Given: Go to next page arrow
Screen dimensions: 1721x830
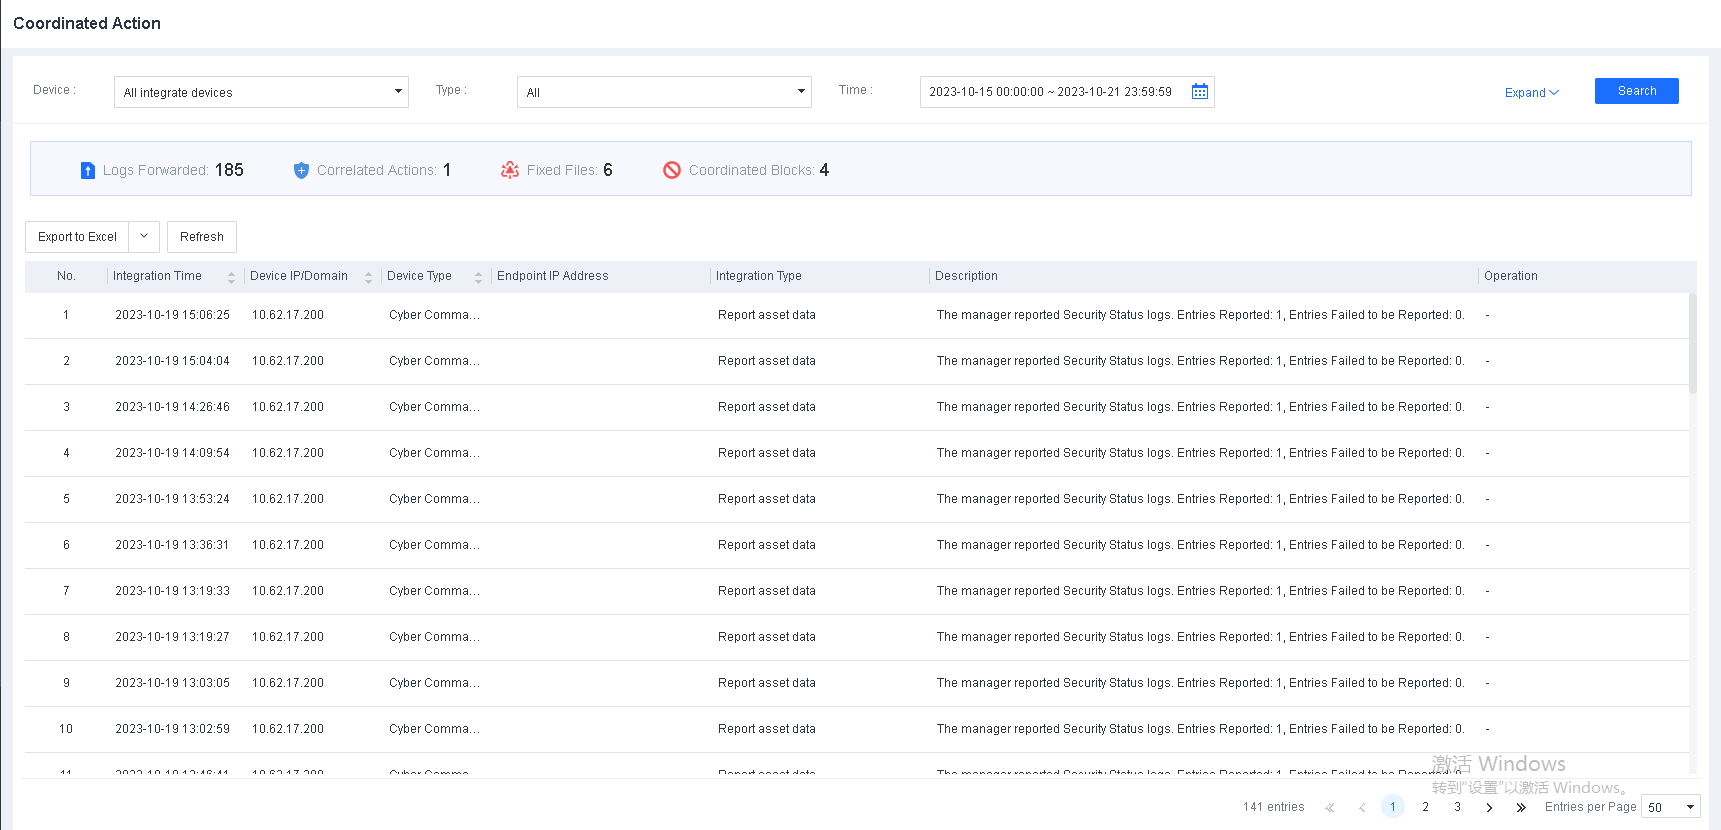Looking at the screenshot, I should coord(1489,807).
